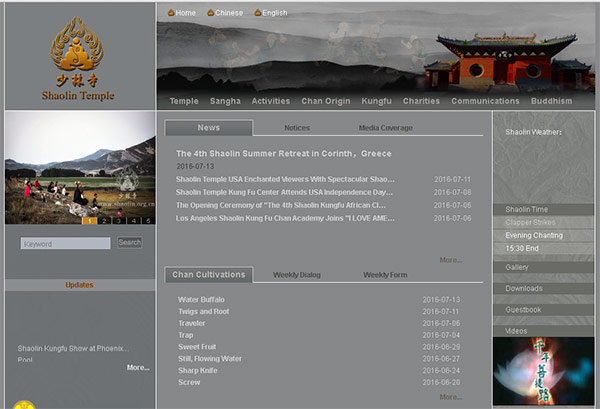The image size is (600, 409).
Task: Open the Water Buffalo article
Action: coord(201,300)
